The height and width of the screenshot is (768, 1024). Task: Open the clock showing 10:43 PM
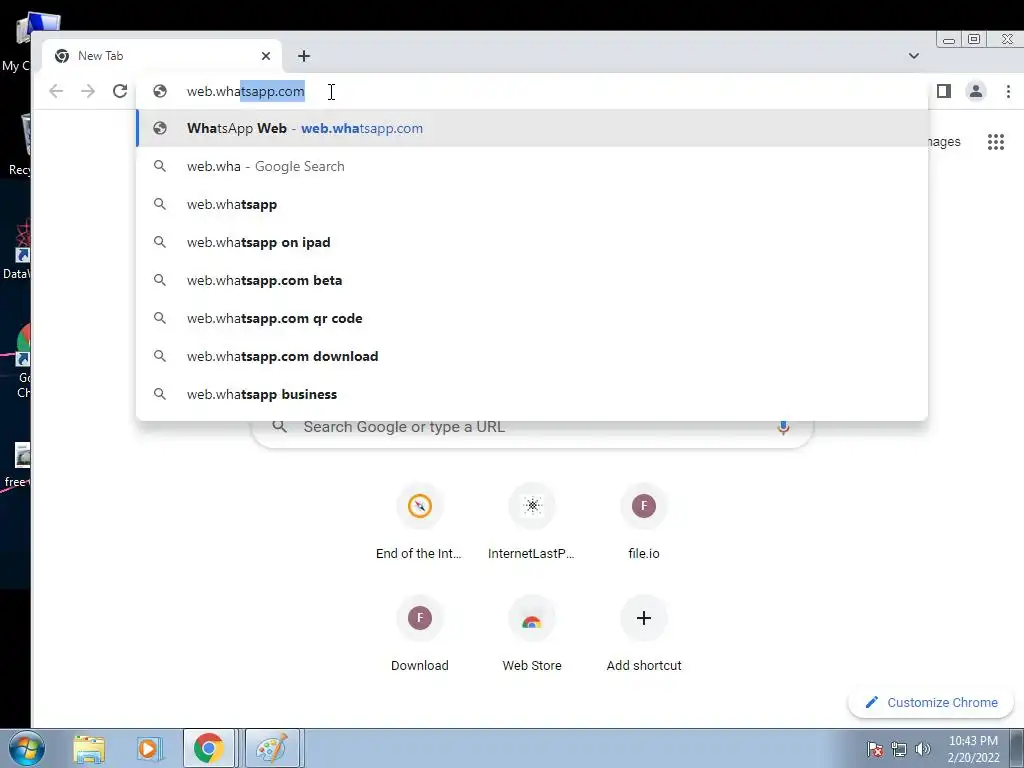(x=973, y=749)
